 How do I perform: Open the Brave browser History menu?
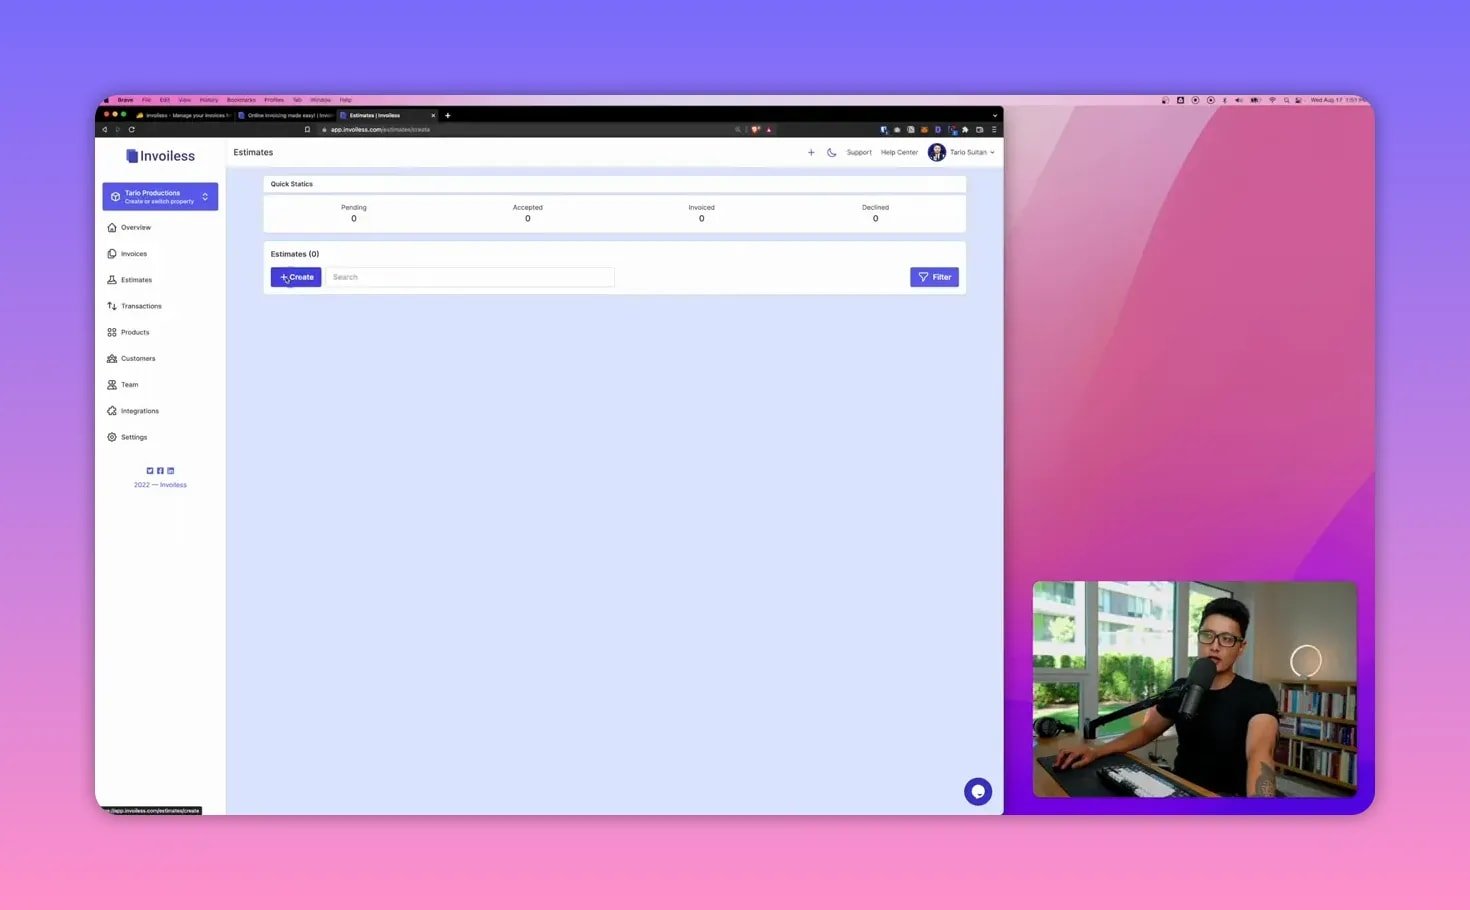pos(208,99)
